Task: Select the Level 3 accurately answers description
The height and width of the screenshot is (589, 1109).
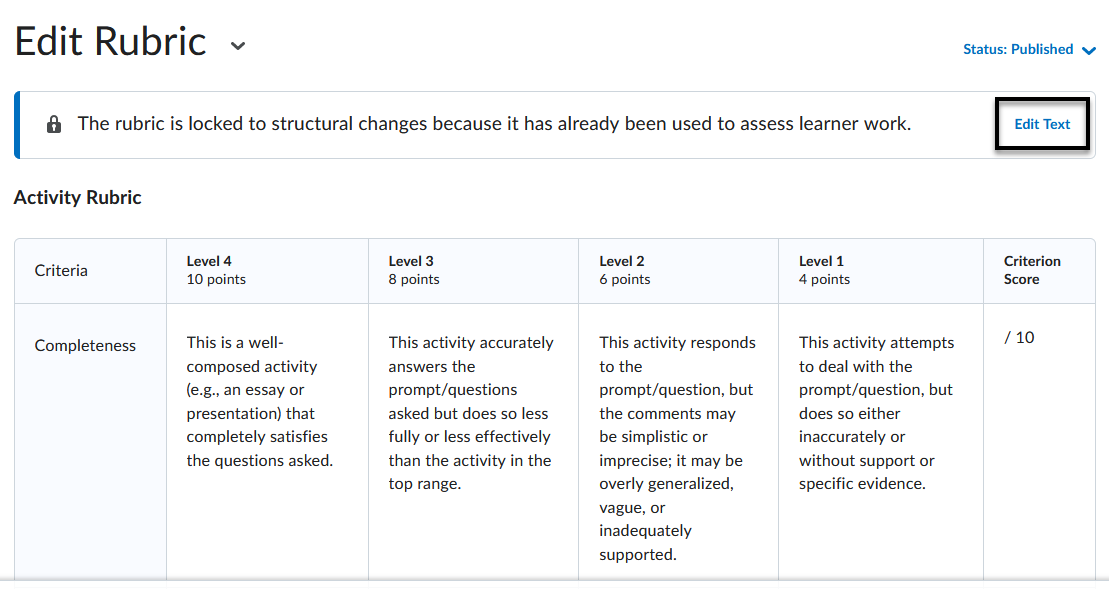Action: (x=470, y=413)
